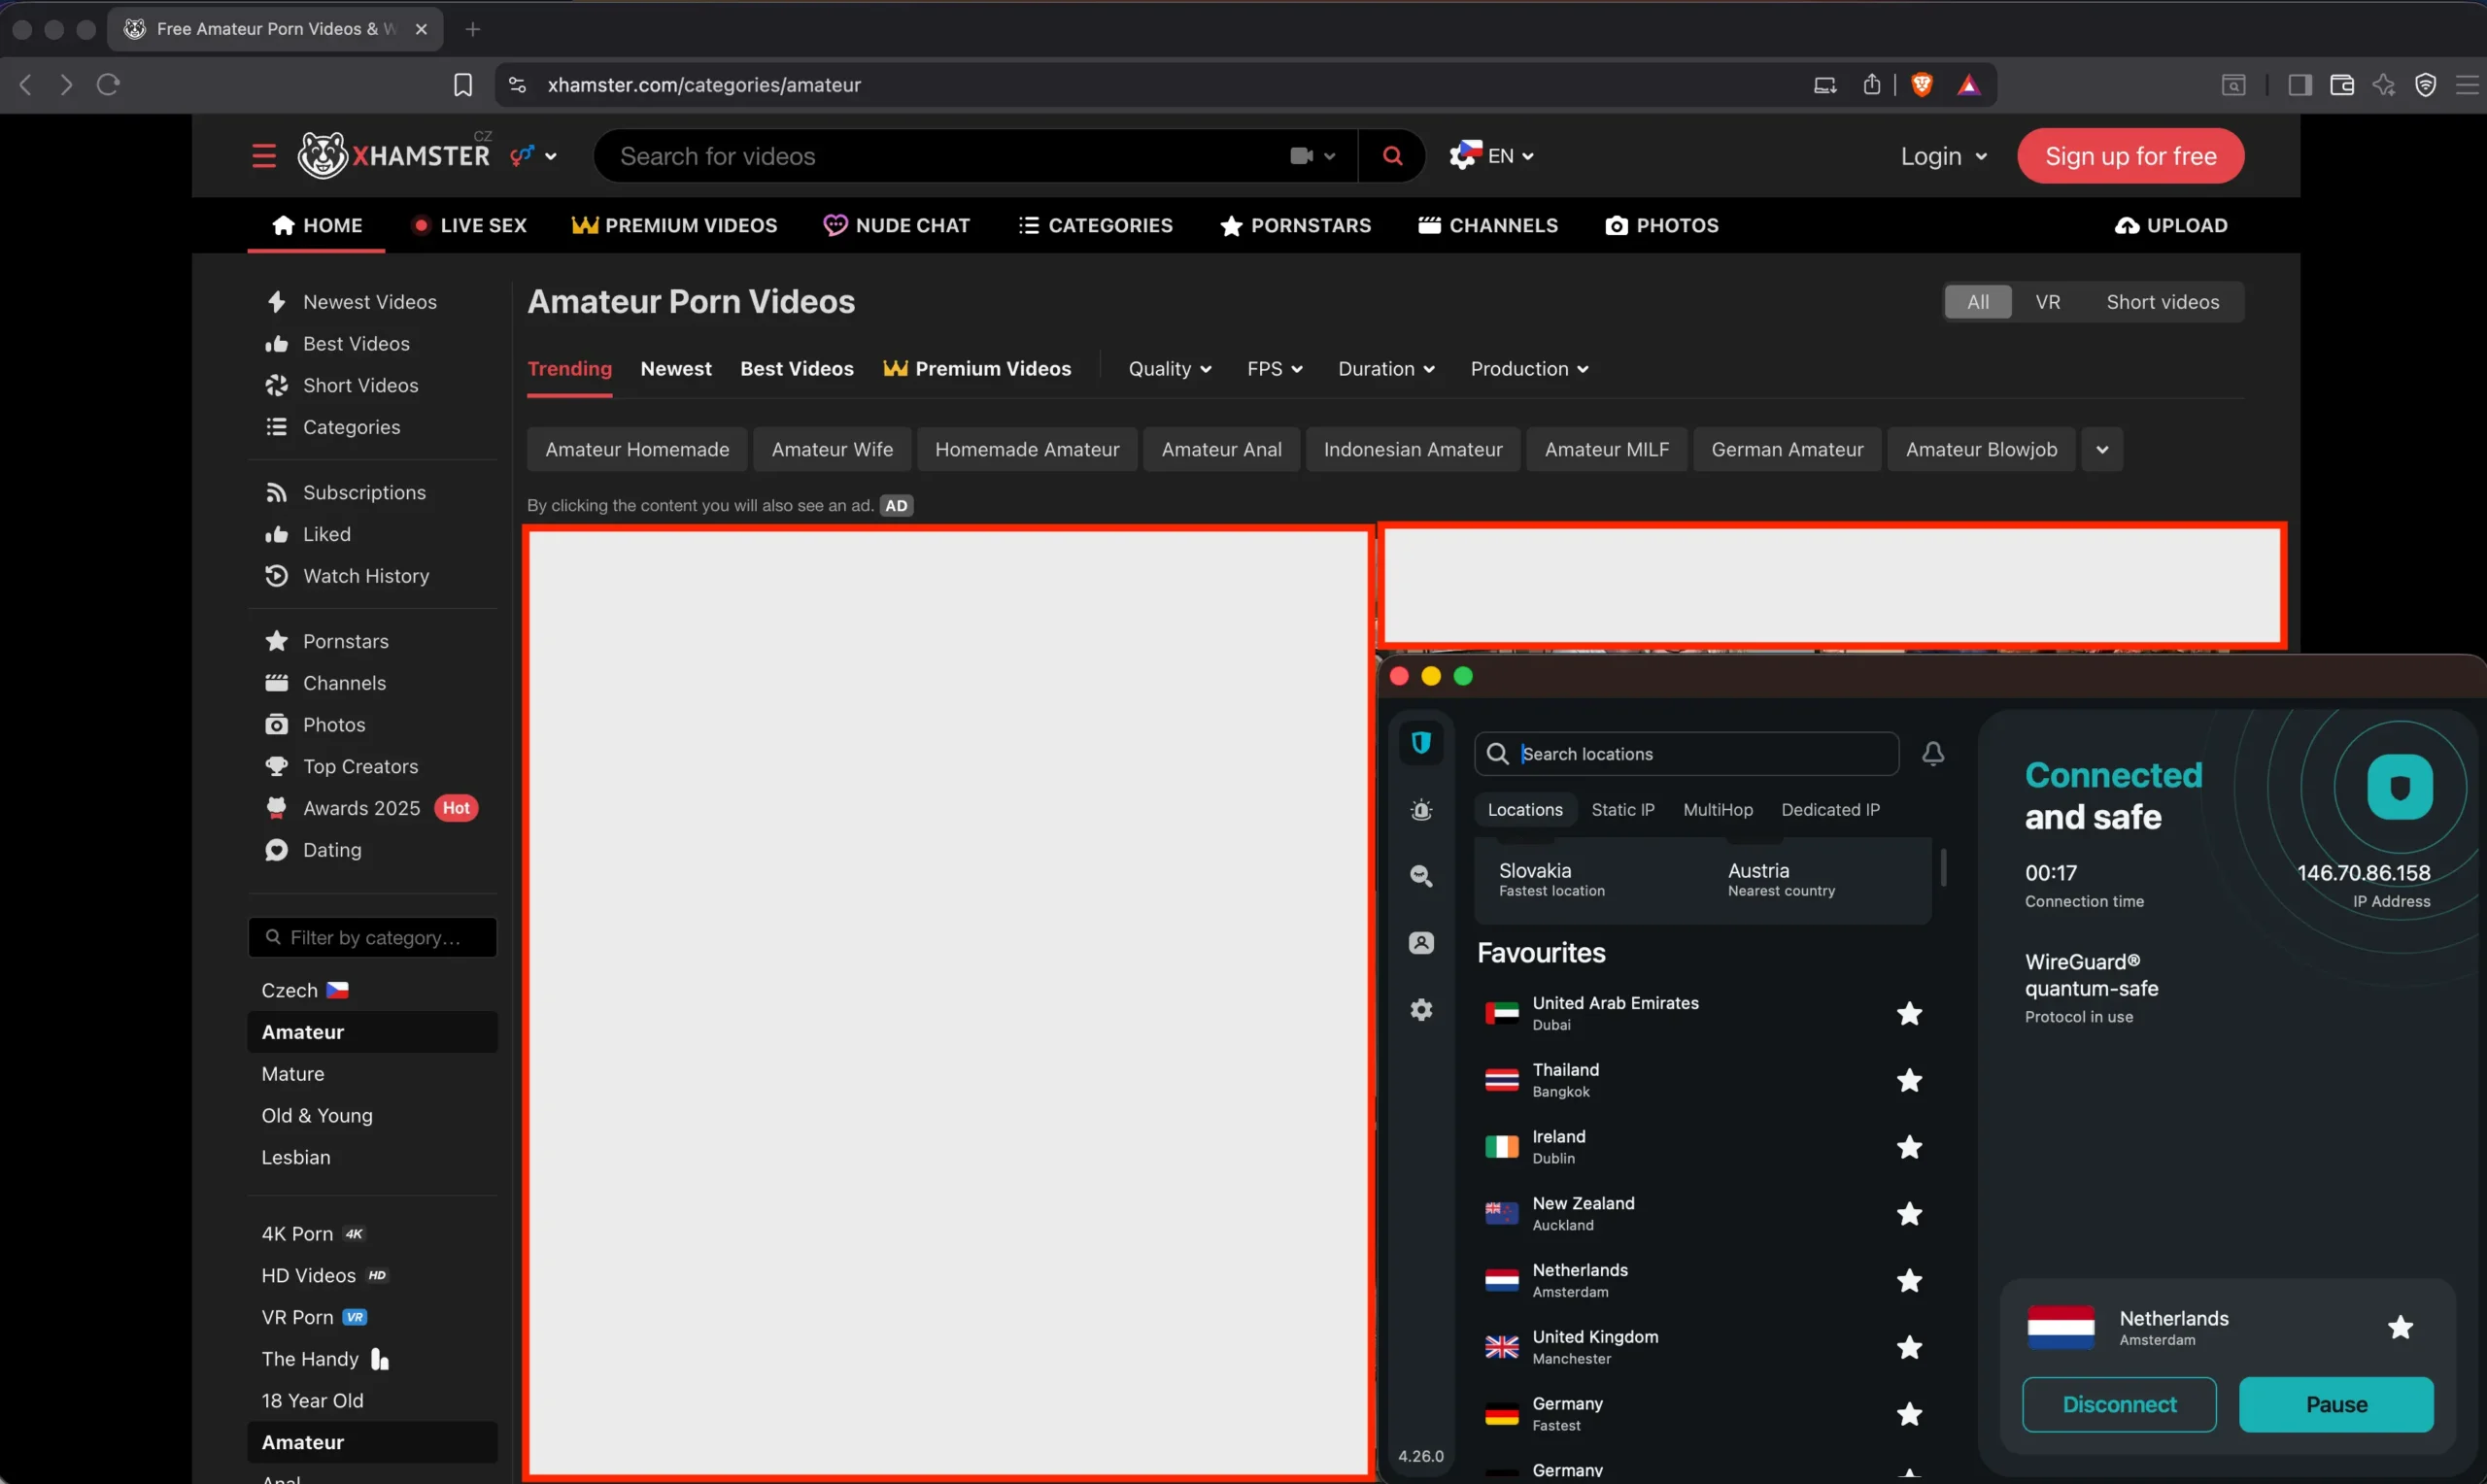Click the notification bell beside Mullvad search
The width and height of the screenshot is (2487, 1484).
[1932, 753]
